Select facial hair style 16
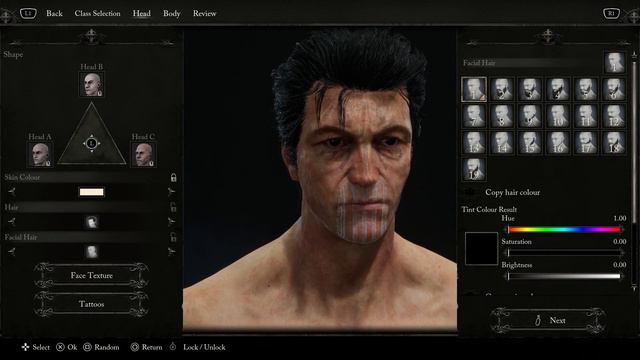Screen dimensions: 640x360 [558, 143]
